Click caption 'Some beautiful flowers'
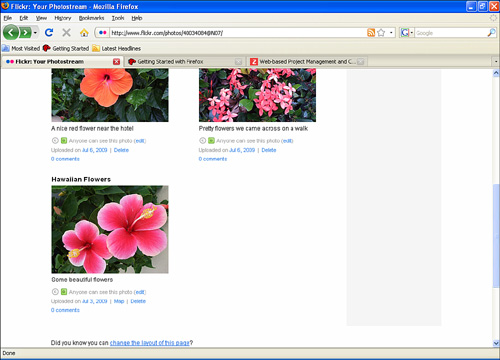 (82, 279)
